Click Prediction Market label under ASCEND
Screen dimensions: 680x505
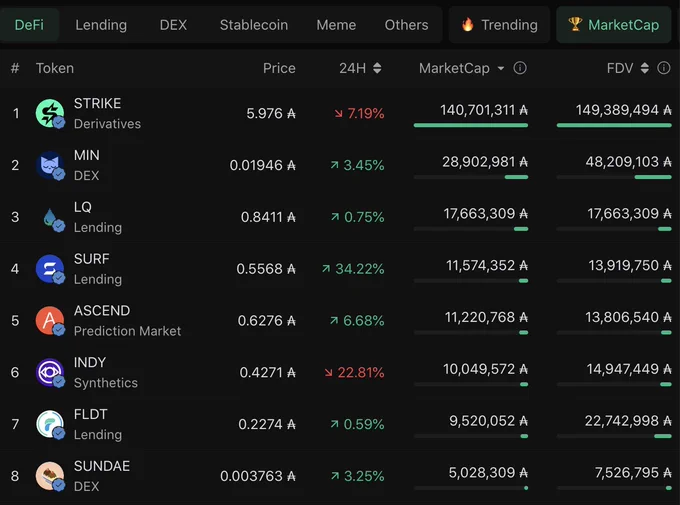pyautogui.click(x=128, y=331)
